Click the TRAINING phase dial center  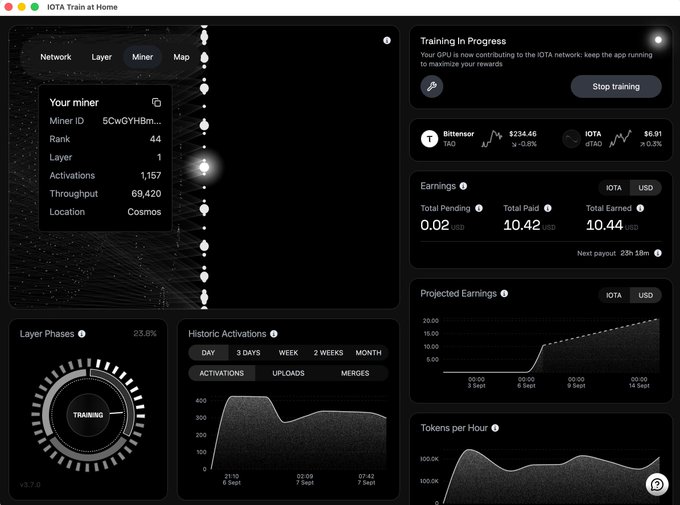(88, 415)
